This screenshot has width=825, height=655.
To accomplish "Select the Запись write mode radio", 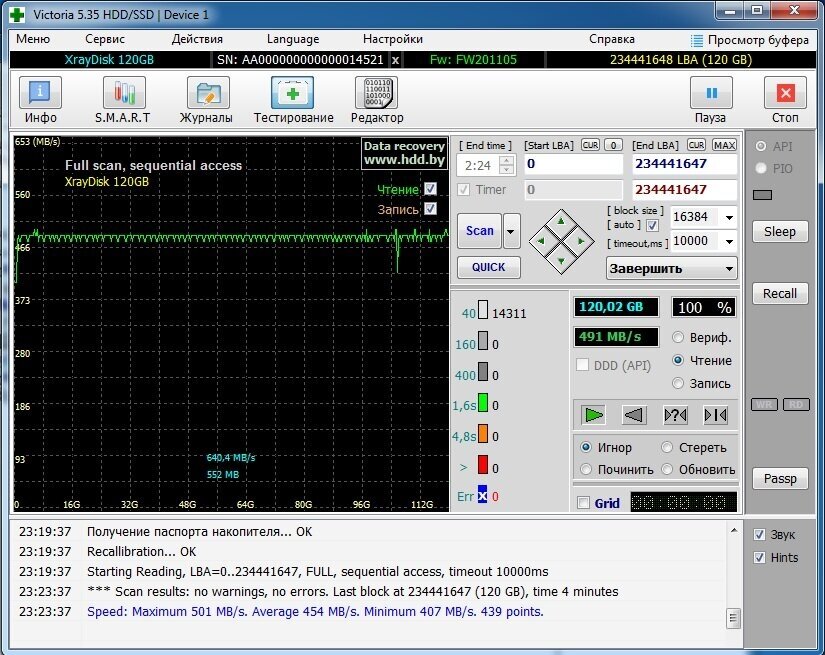I will coord(678,384).
